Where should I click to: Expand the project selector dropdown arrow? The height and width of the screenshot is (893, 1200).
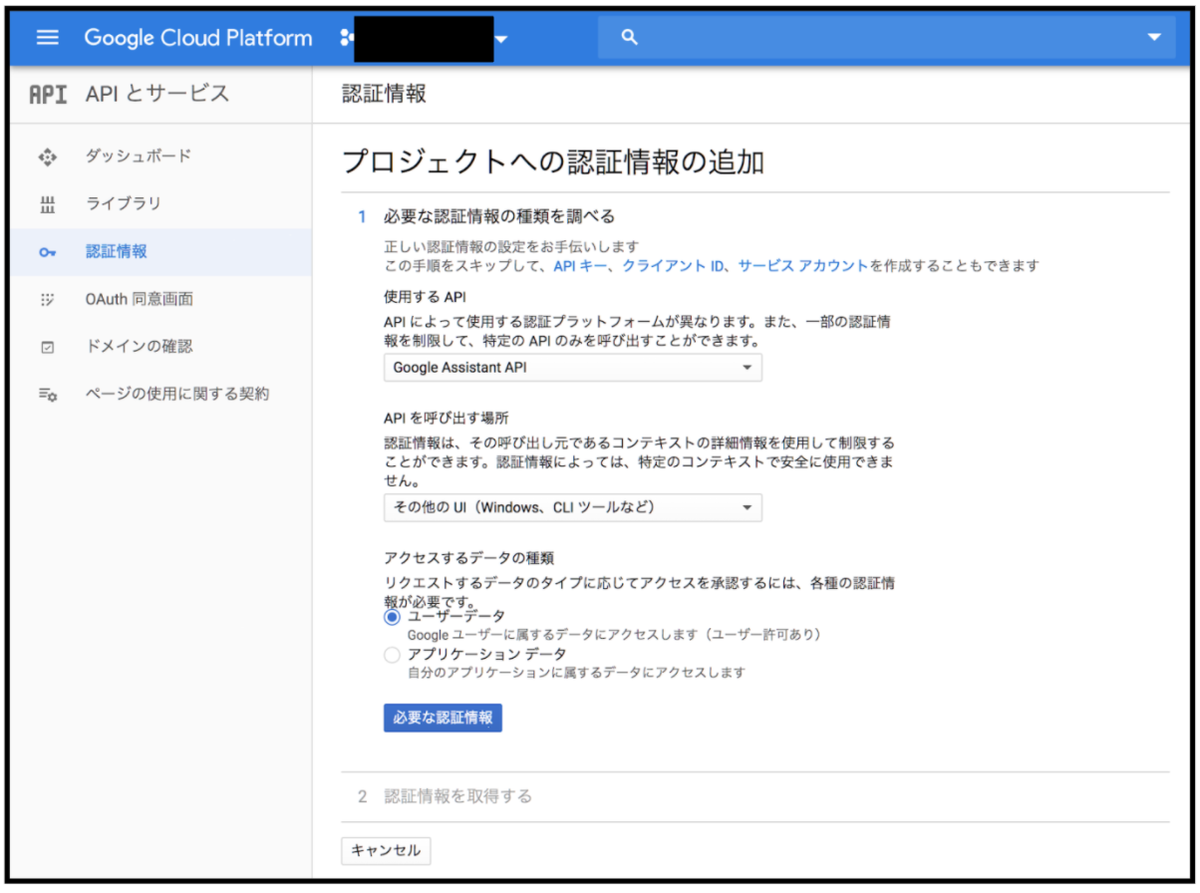502,39
